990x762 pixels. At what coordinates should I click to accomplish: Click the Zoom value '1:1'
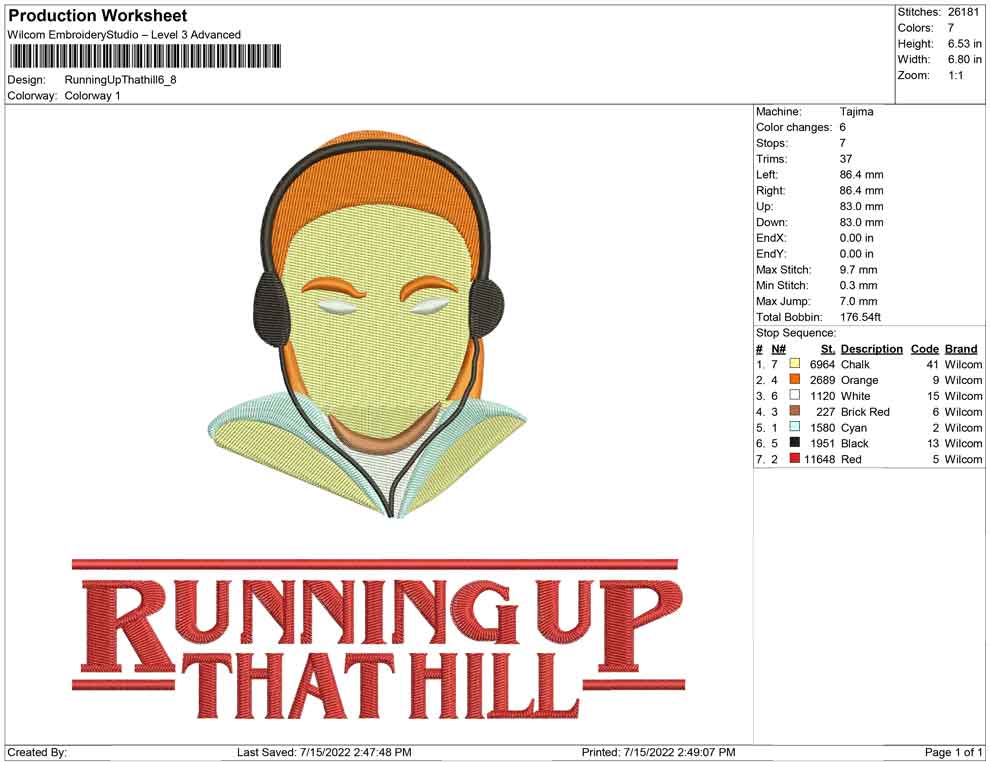956,75
